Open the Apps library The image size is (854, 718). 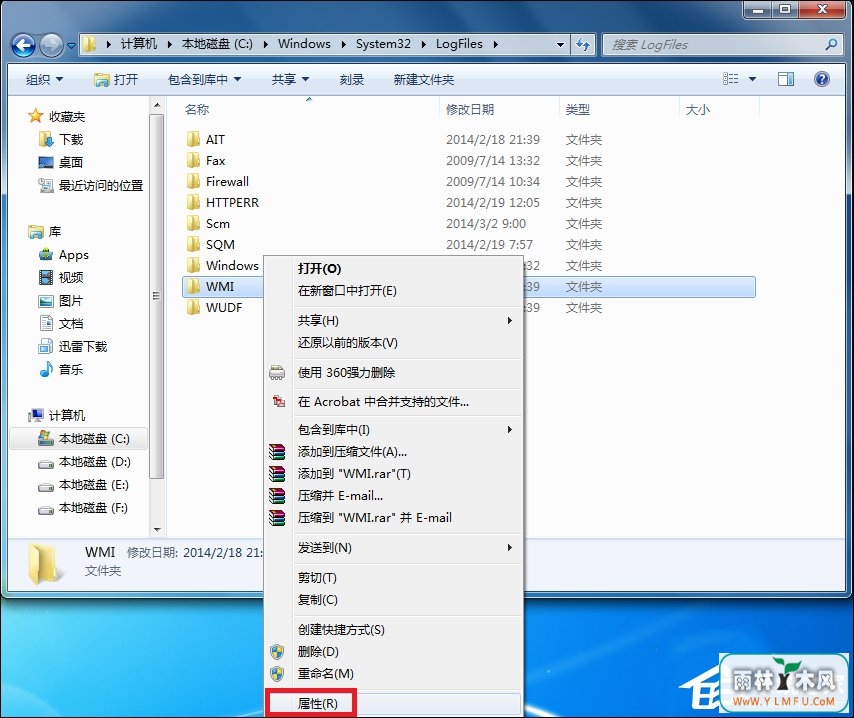tap(64, 254)
